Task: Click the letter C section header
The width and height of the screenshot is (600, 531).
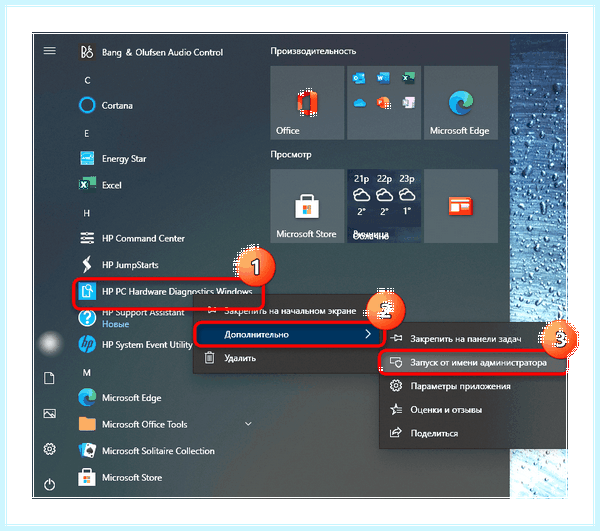Action: tap(87, 80)
